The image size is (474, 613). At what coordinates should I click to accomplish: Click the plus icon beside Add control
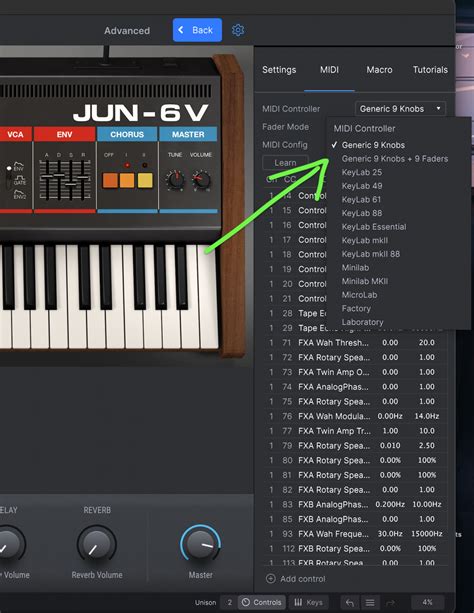pos(270,579)
